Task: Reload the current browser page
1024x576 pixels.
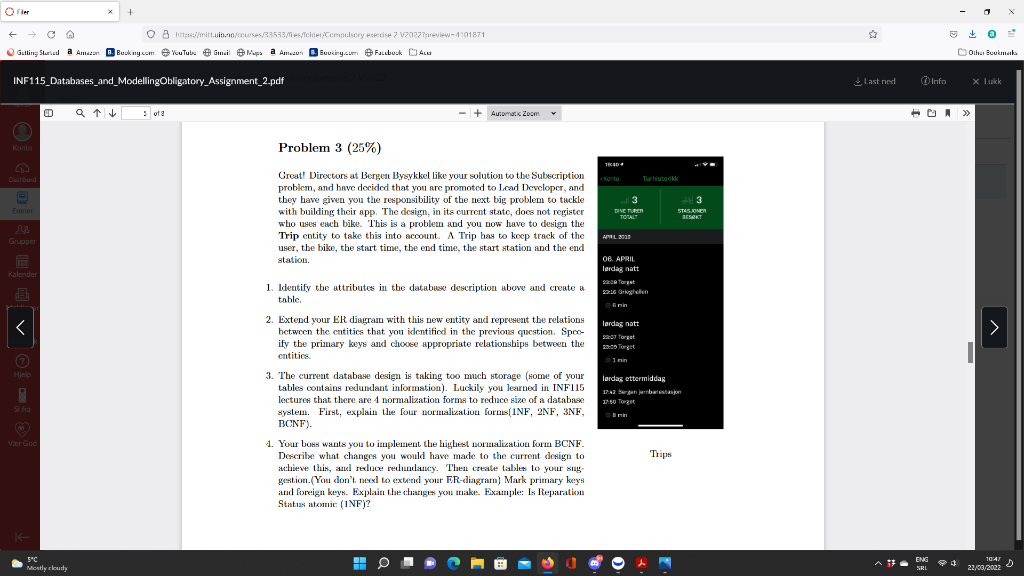Action: pos(51,35)
